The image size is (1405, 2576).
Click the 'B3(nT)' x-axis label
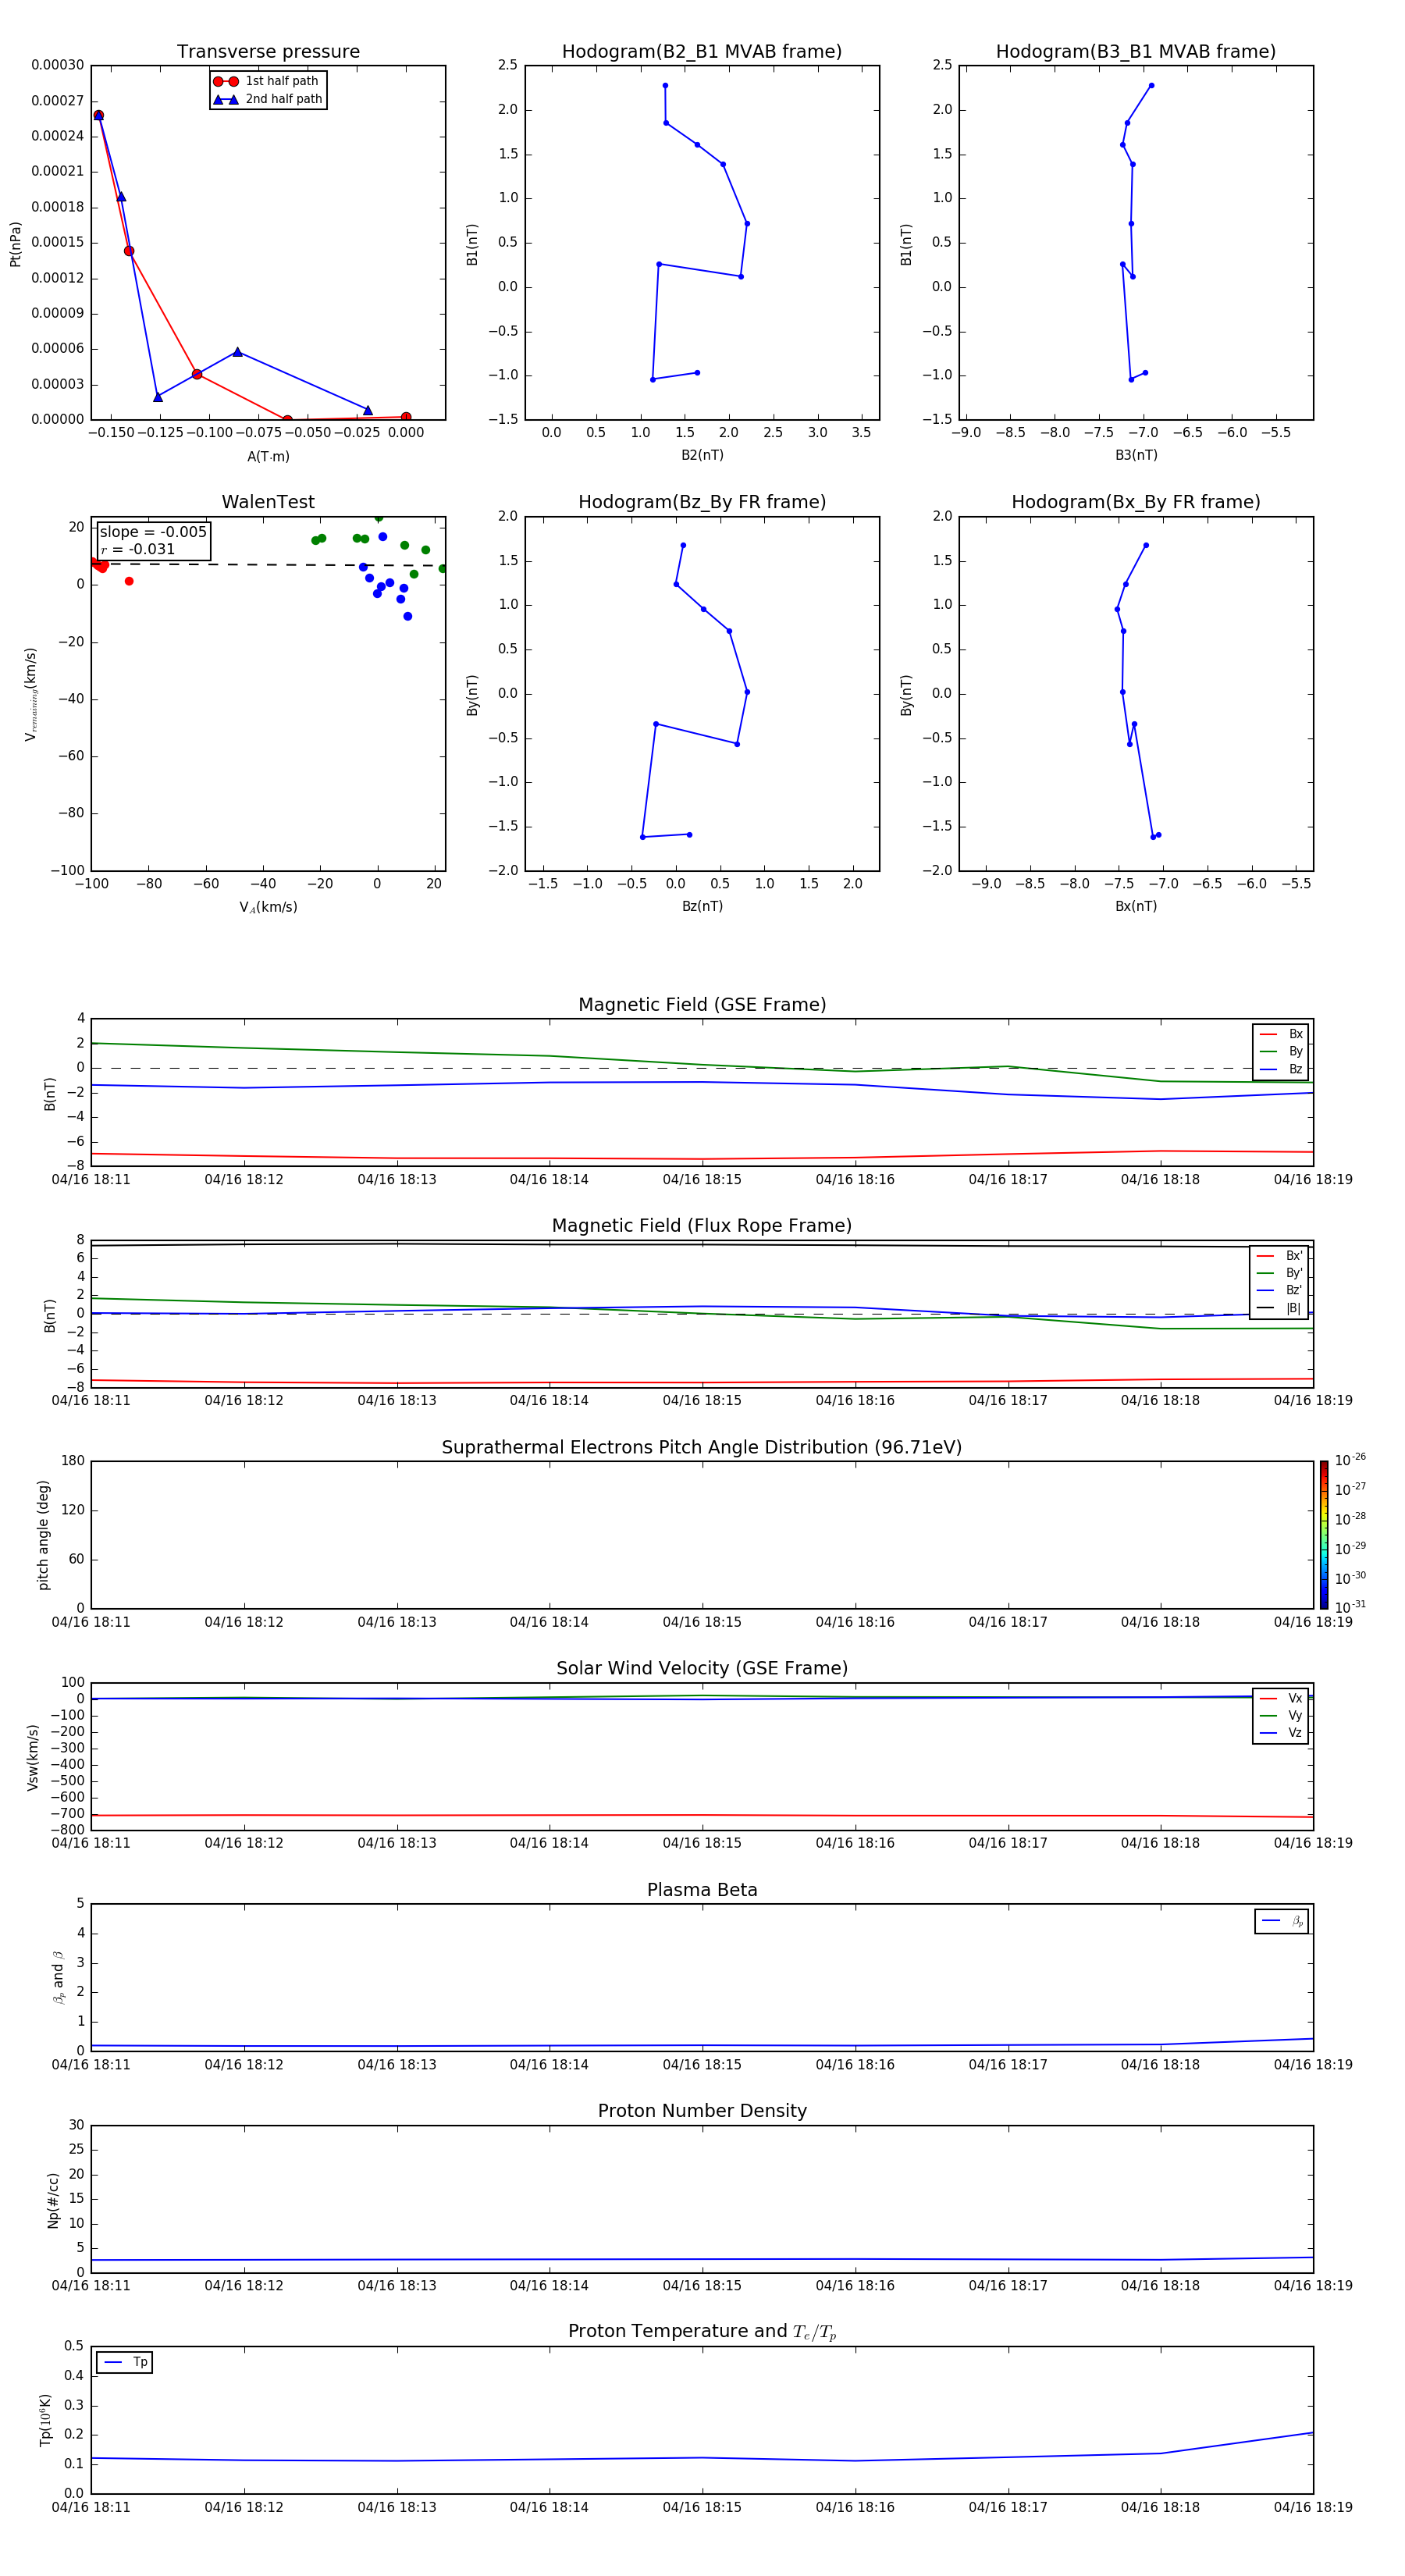tap(1136, 455)
